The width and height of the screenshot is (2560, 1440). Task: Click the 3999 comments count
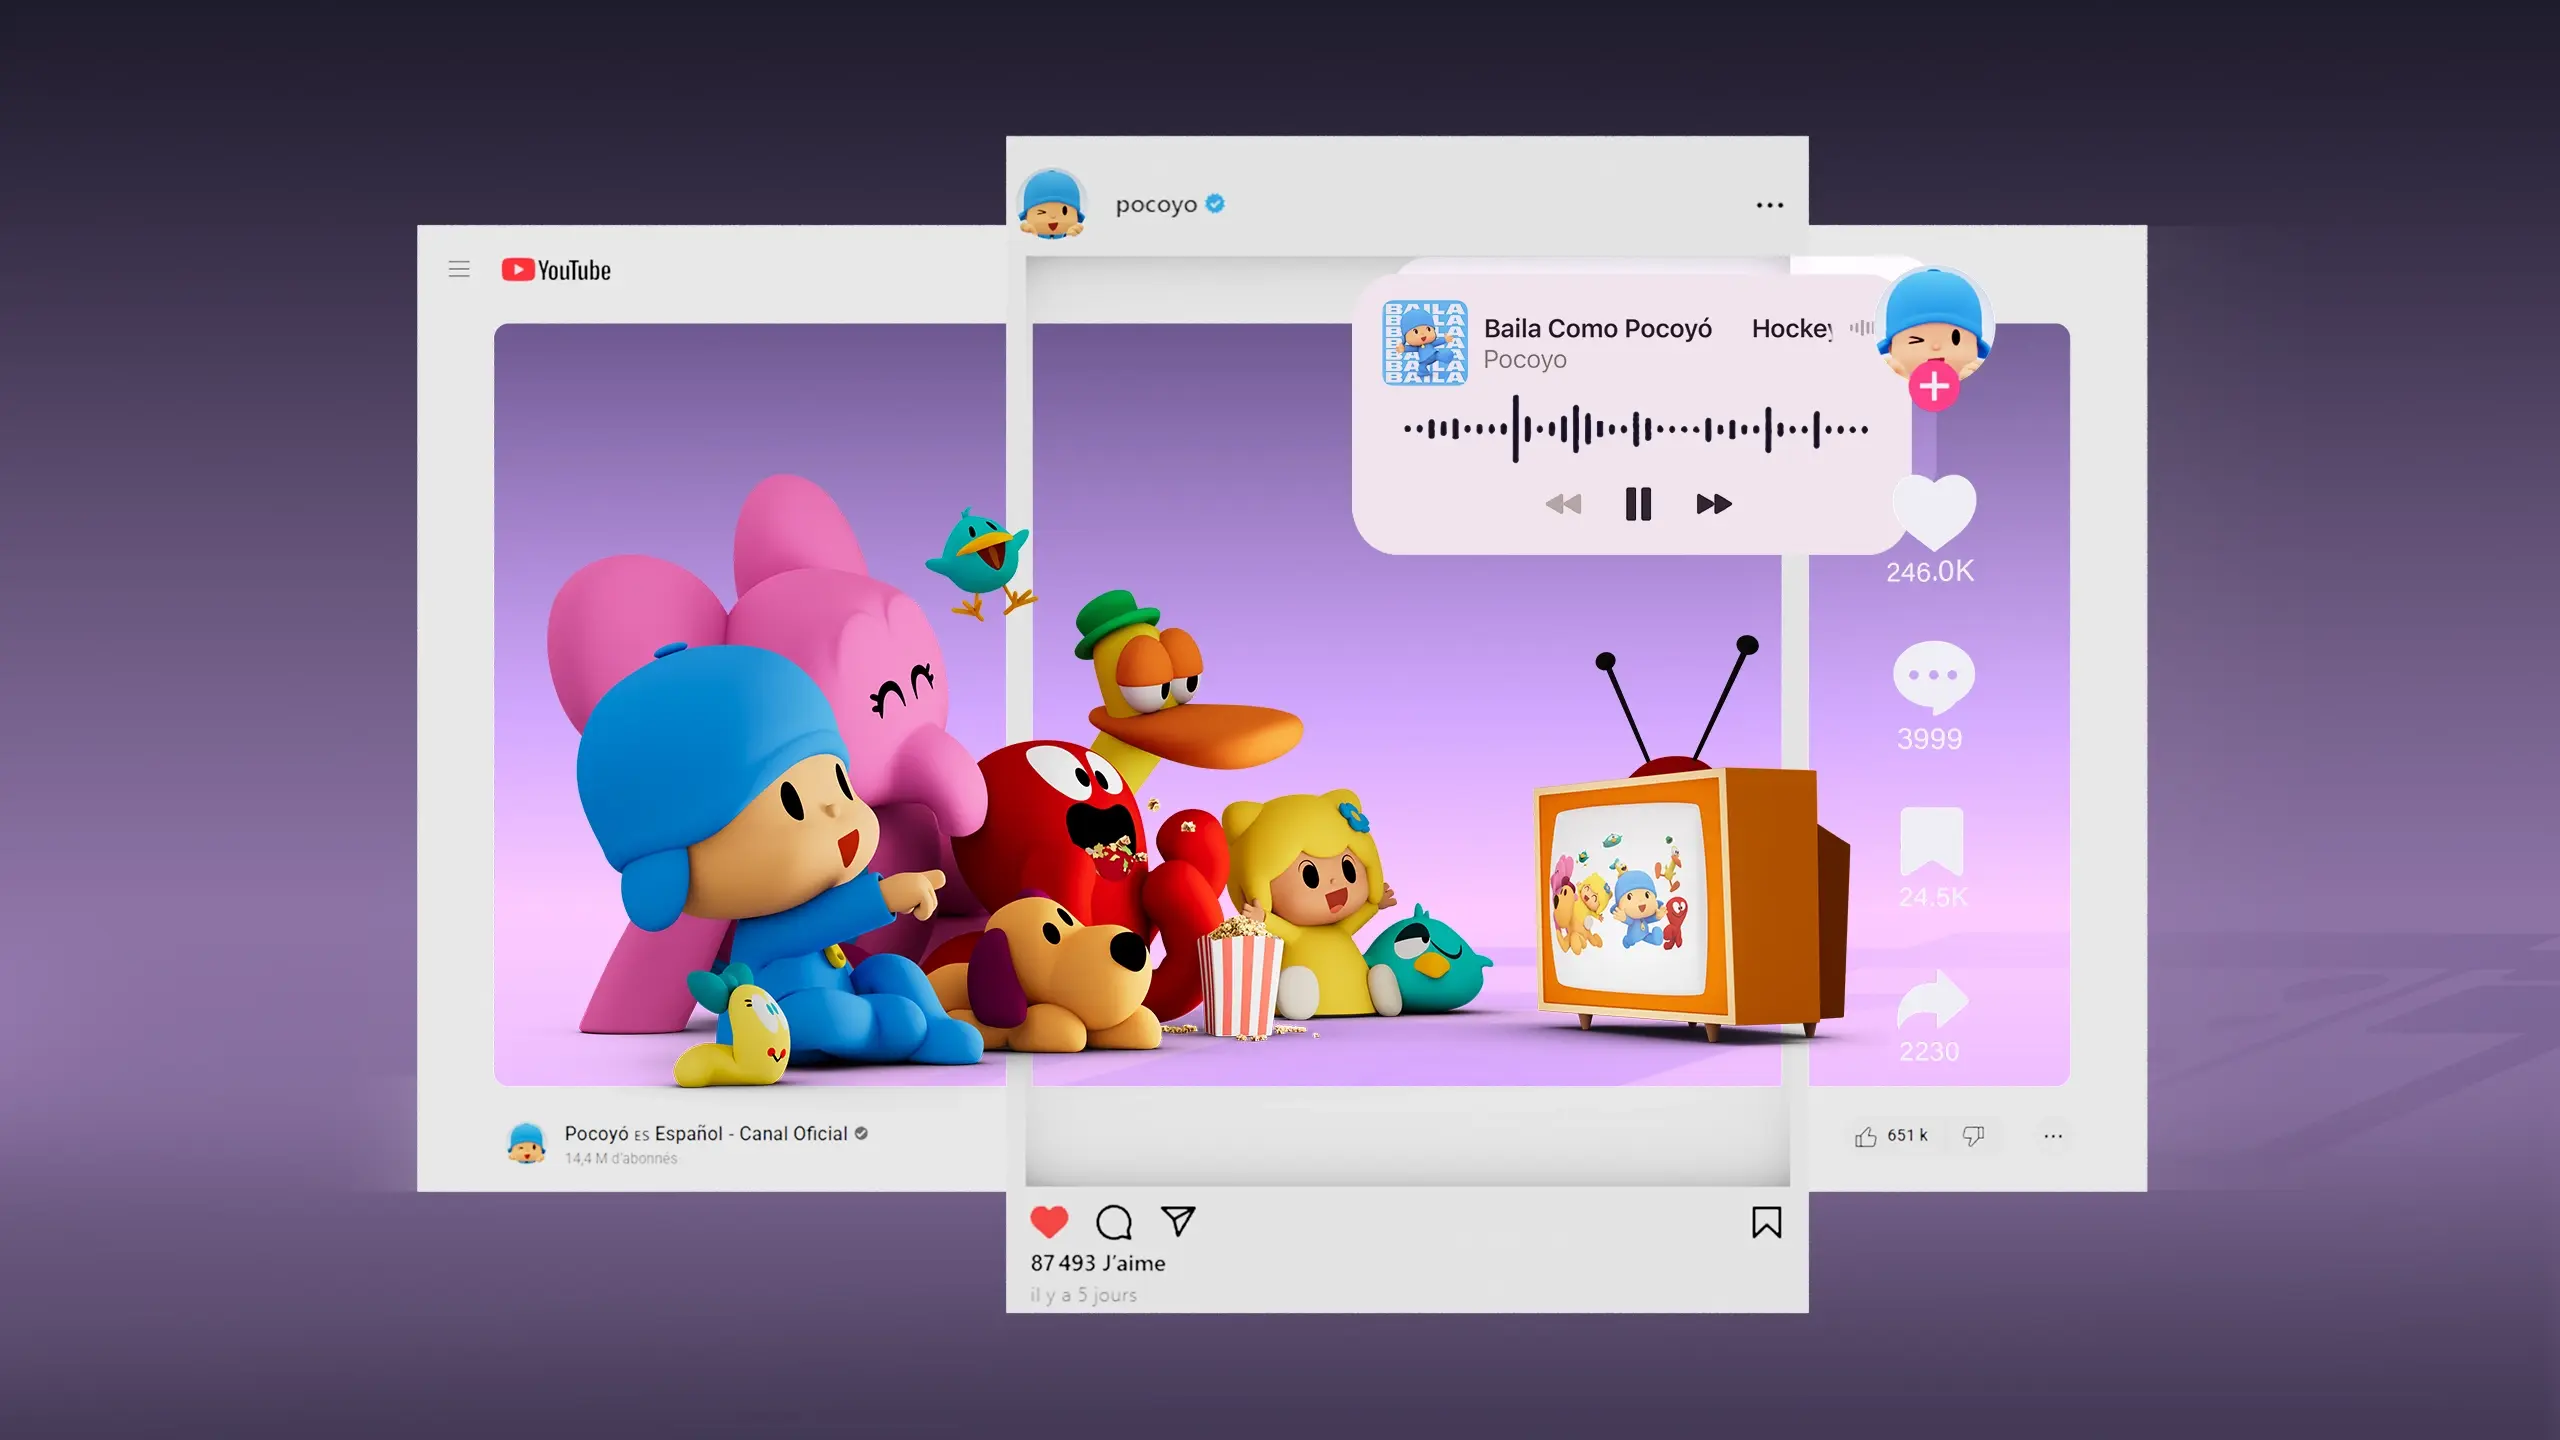[x=1930, y=739]
